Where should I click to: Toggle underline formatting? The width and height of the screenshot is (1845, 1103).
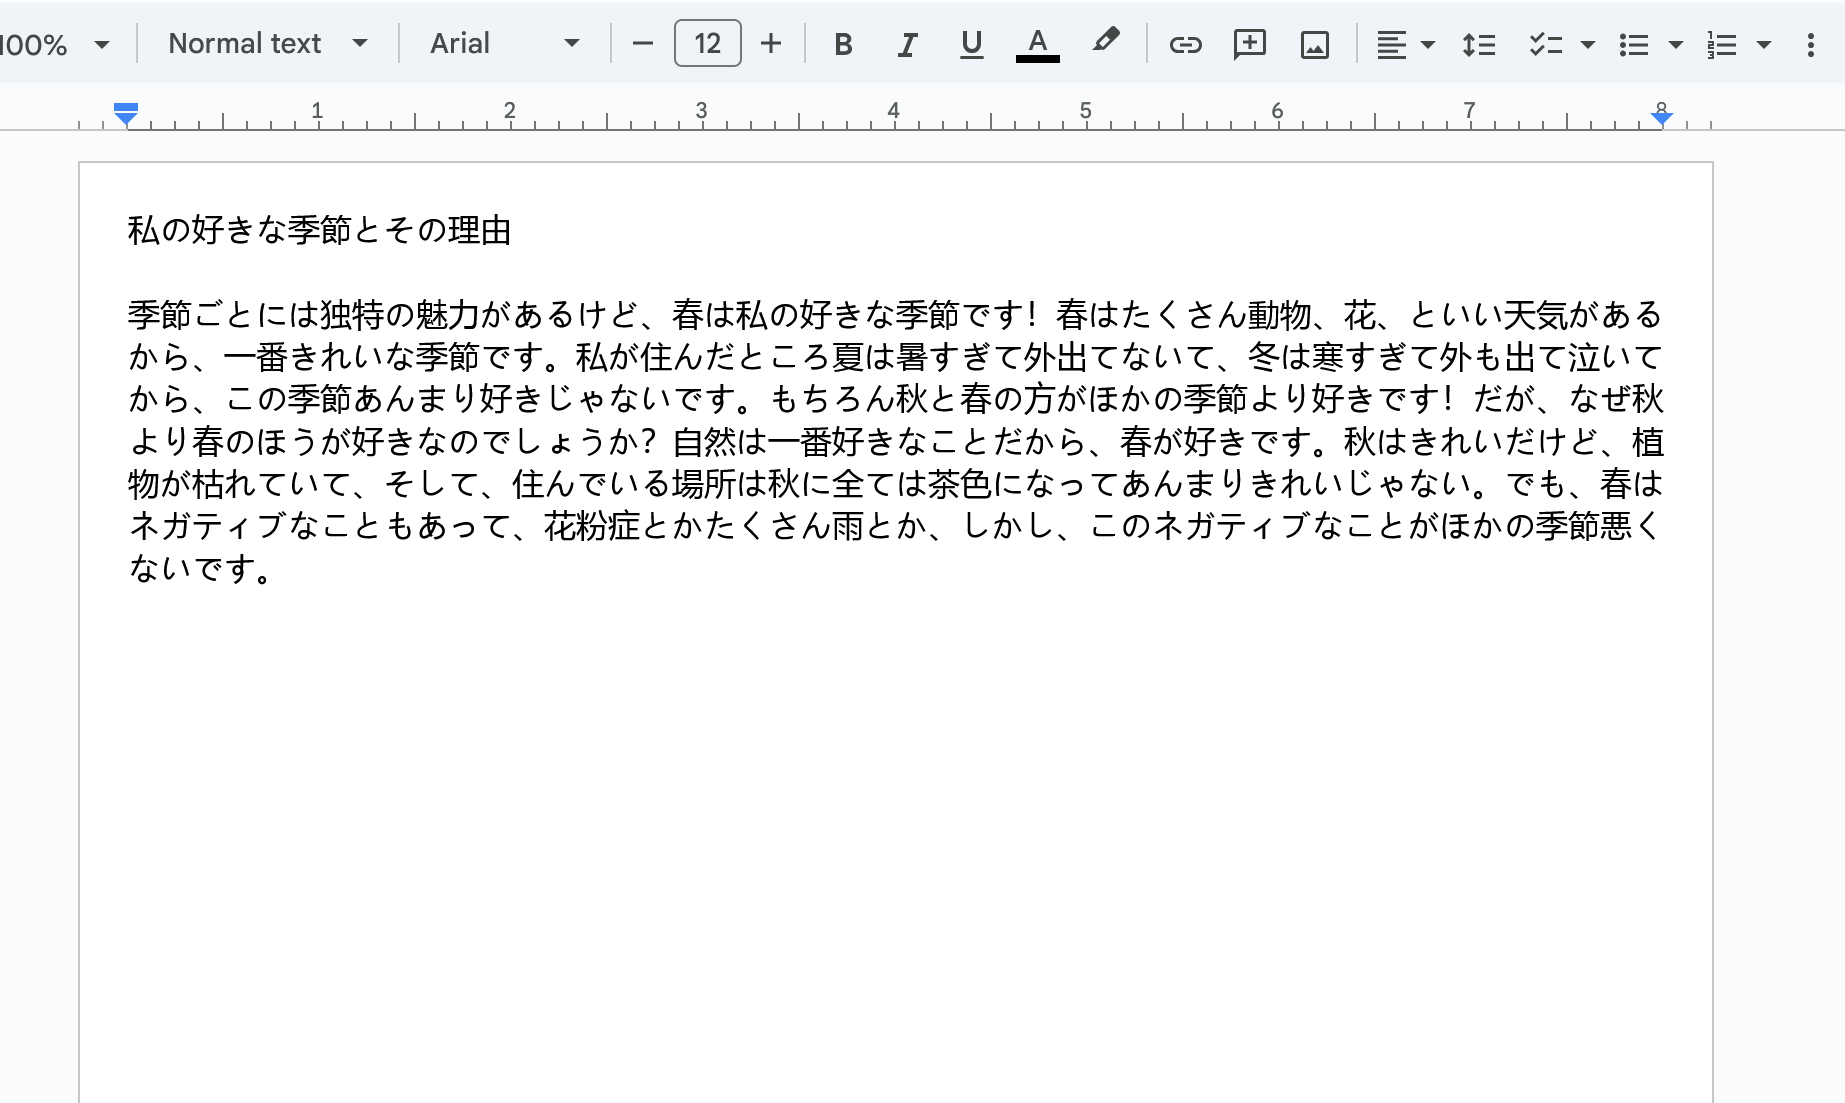pyautogui.click(x=971, y=44)
